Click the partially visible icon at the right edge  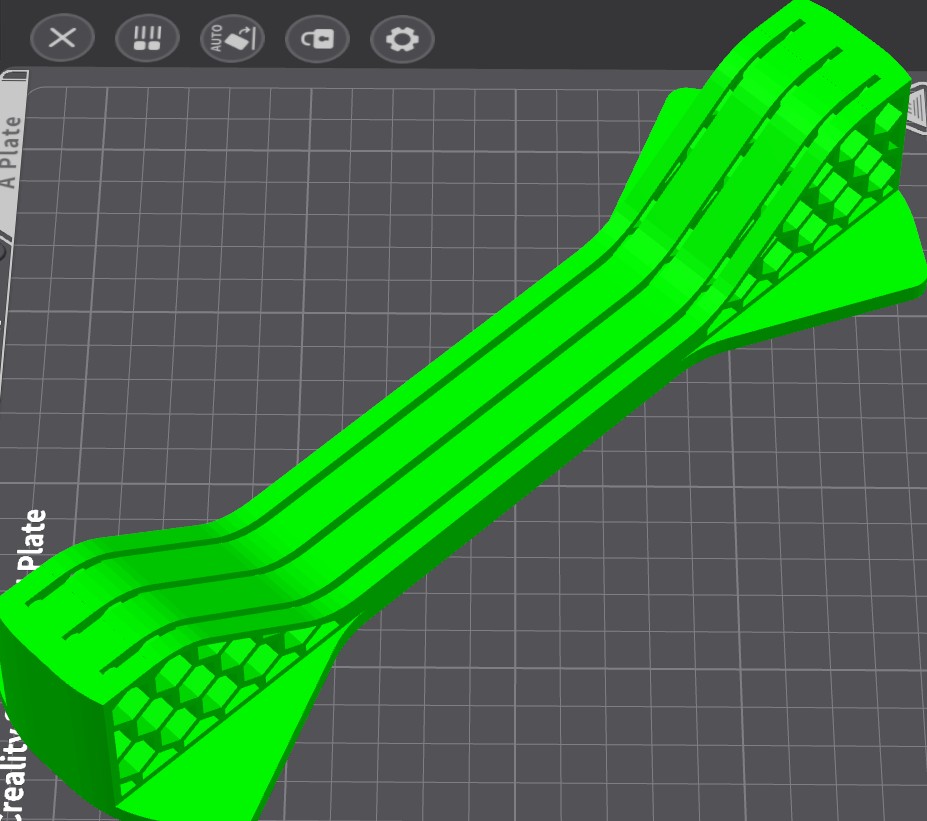click(x=918, y=108)
